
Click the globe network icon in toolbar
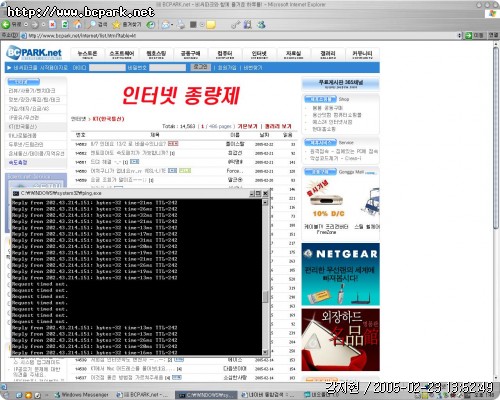(261, 24)
